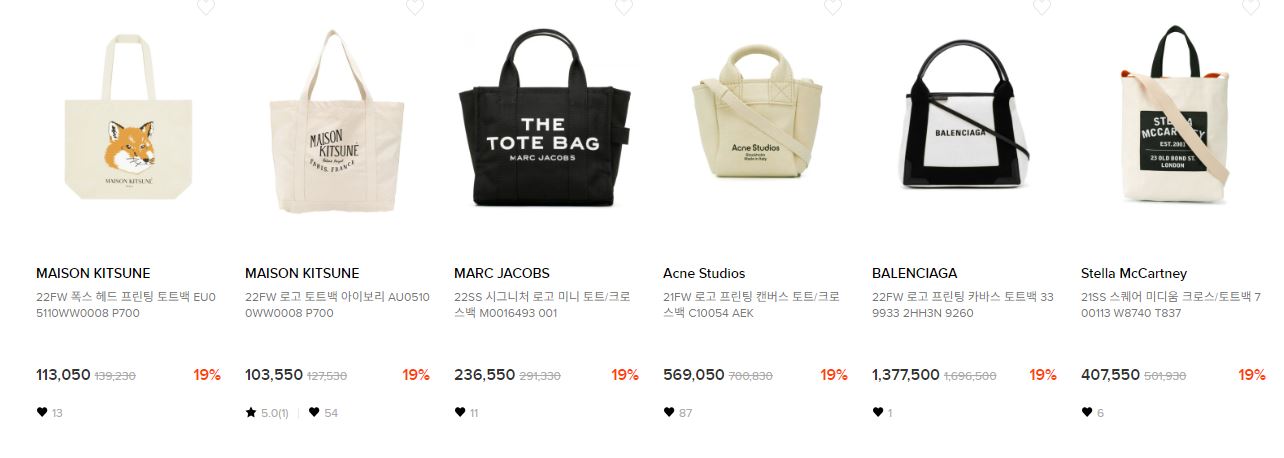Open the black Marc Jacobs Tote Bag image

(546, 118)
